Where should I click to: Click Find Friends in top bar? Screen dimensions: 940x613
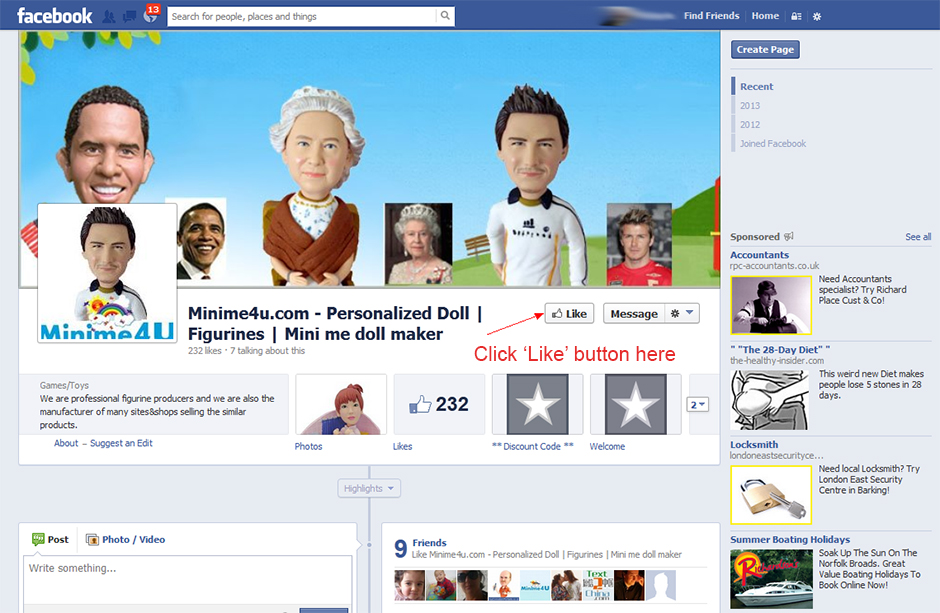[712, 16]
